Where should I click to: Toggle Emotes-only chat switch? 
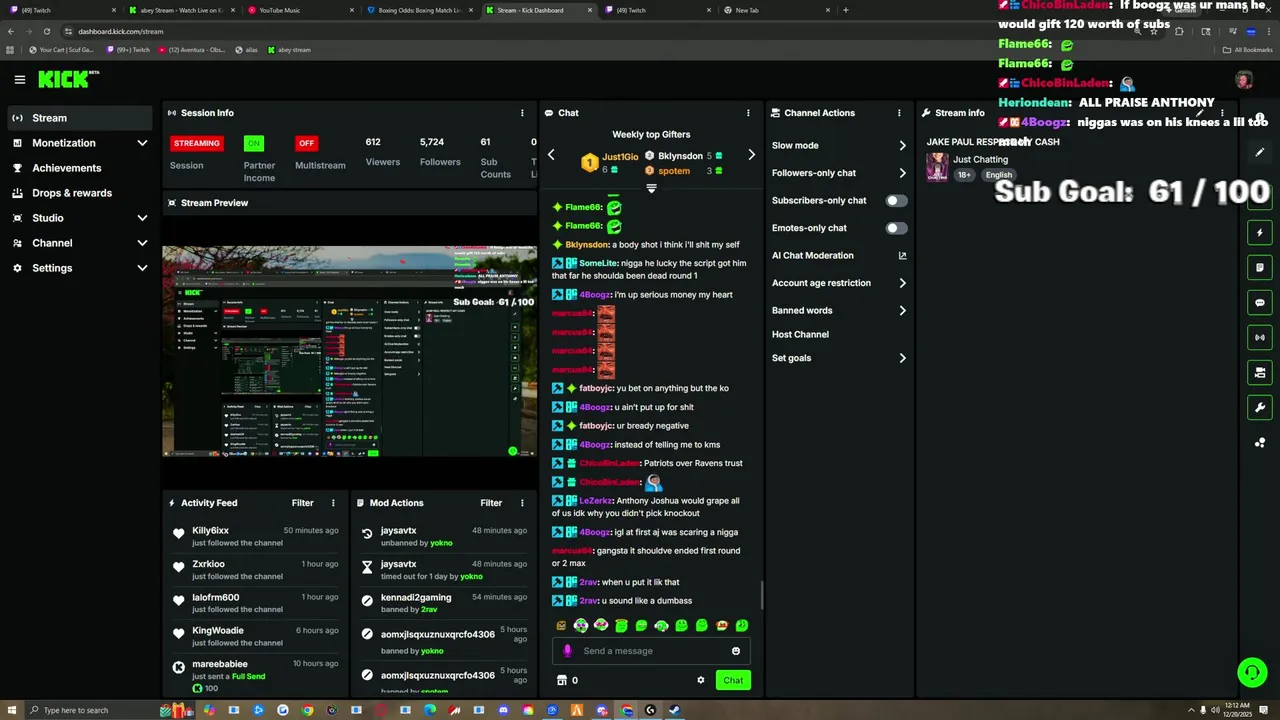[897, 228]
